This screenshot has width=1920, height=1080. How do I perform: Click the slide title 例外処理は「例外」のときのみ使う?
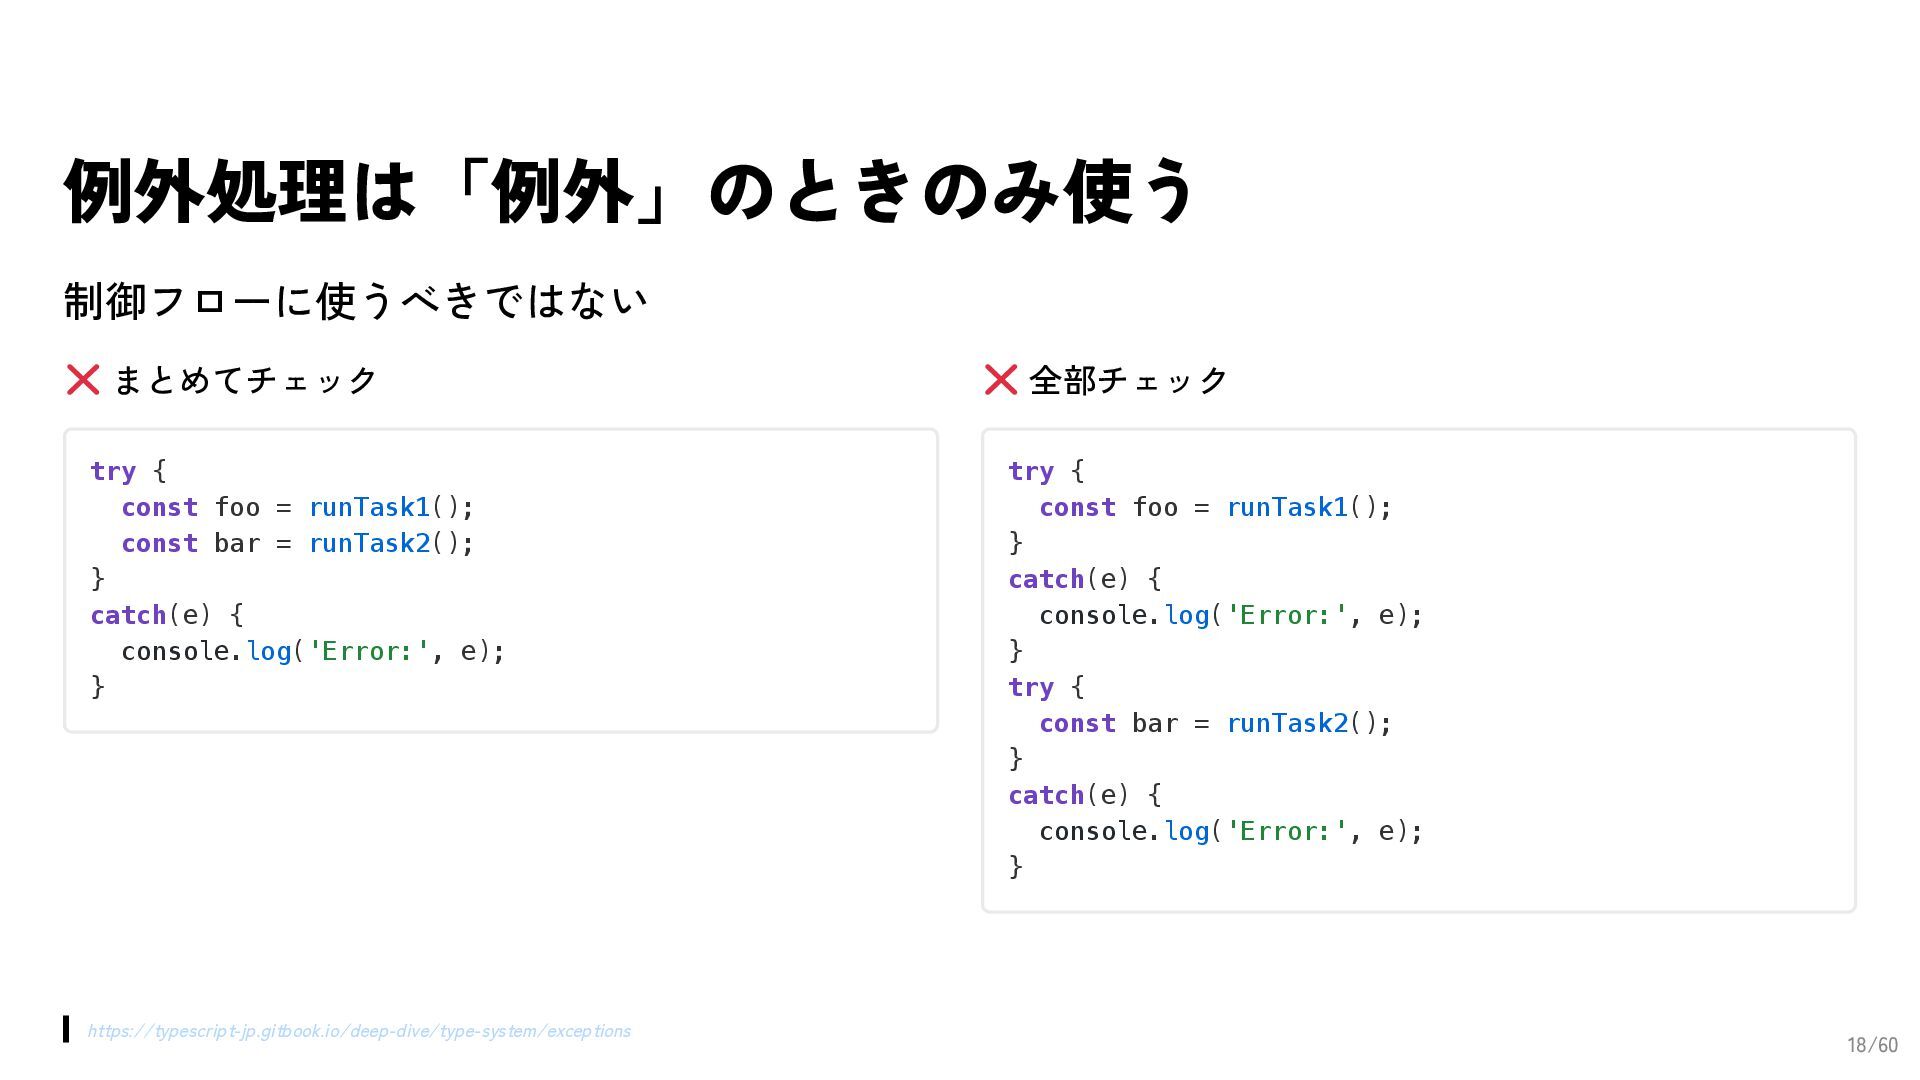630,190
